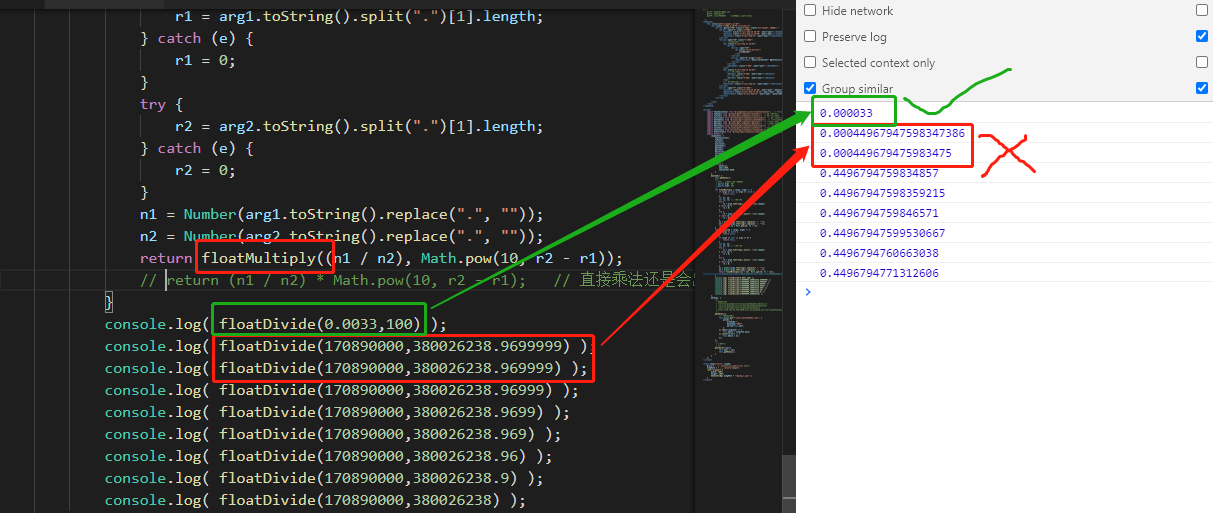The height and width of the screenshot is (513, 1213).
Task: Enable the Hide network checkbox
Action: click(810, 10)
